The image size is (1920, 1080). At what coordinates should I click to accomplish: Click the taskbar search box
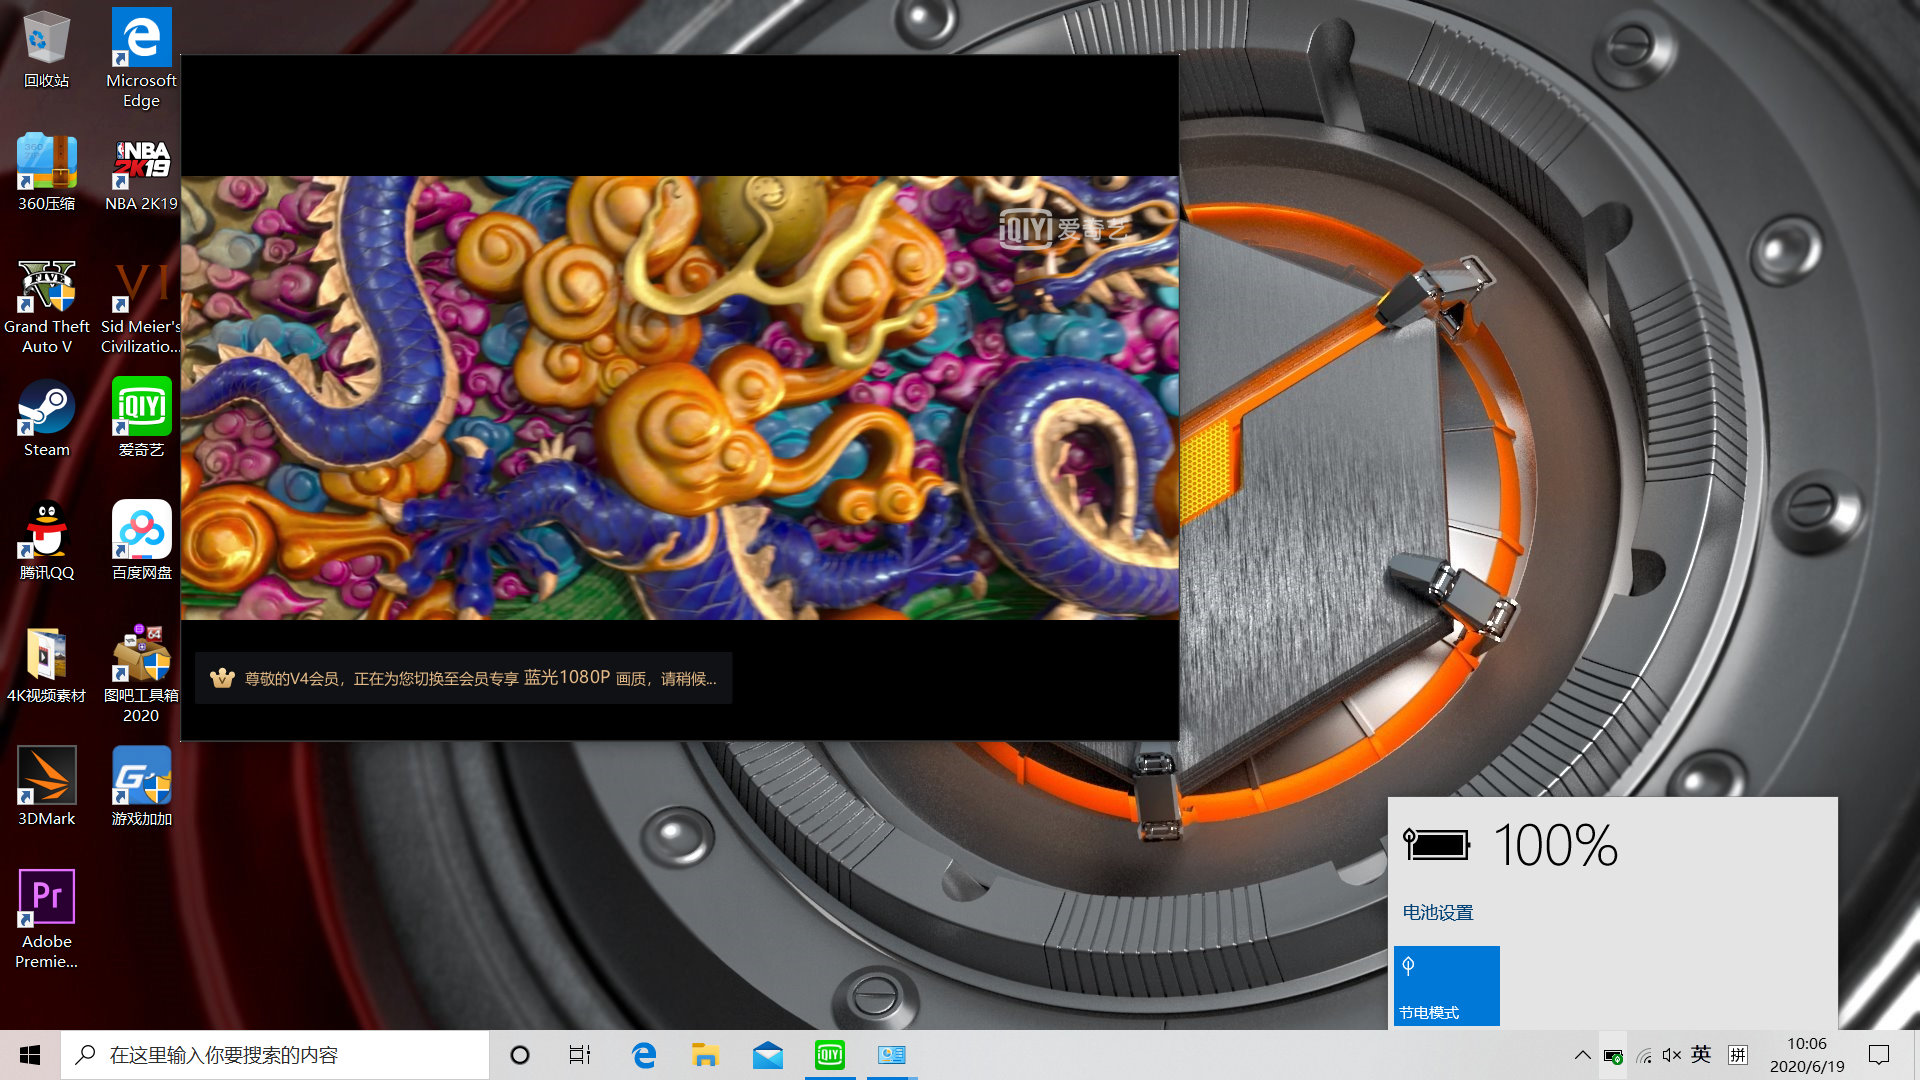(x=275, y=1055)
